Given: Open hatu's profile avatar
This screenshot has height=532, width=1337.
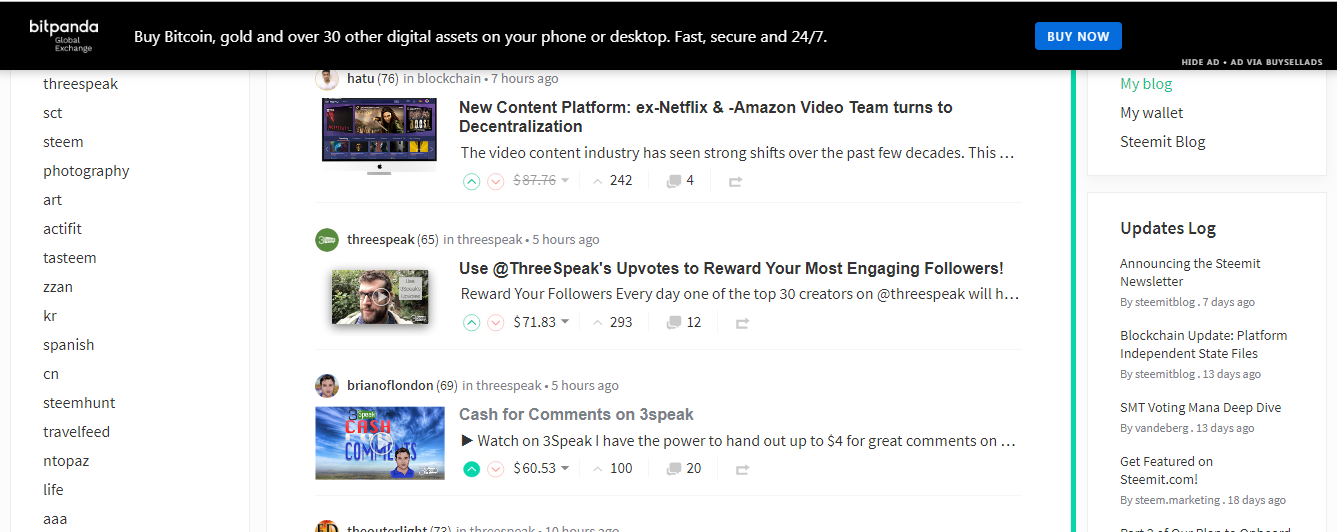Looking at the screenshot, I should click(327, 79).
